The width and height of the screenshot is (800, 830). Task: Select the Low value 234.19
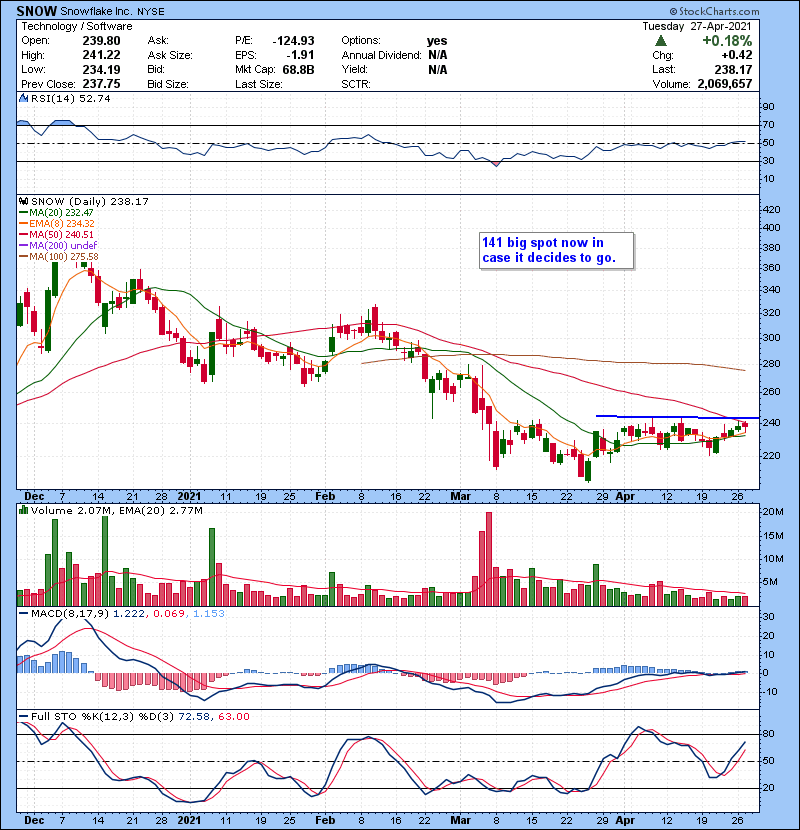101,69
